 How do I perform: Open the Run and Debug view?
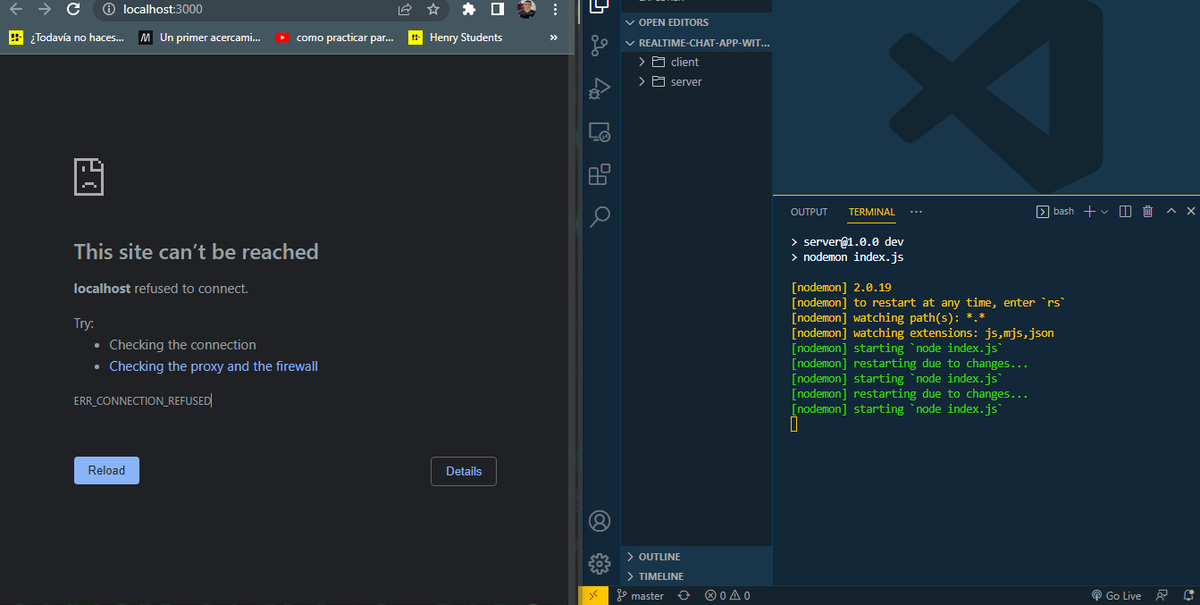599,89
